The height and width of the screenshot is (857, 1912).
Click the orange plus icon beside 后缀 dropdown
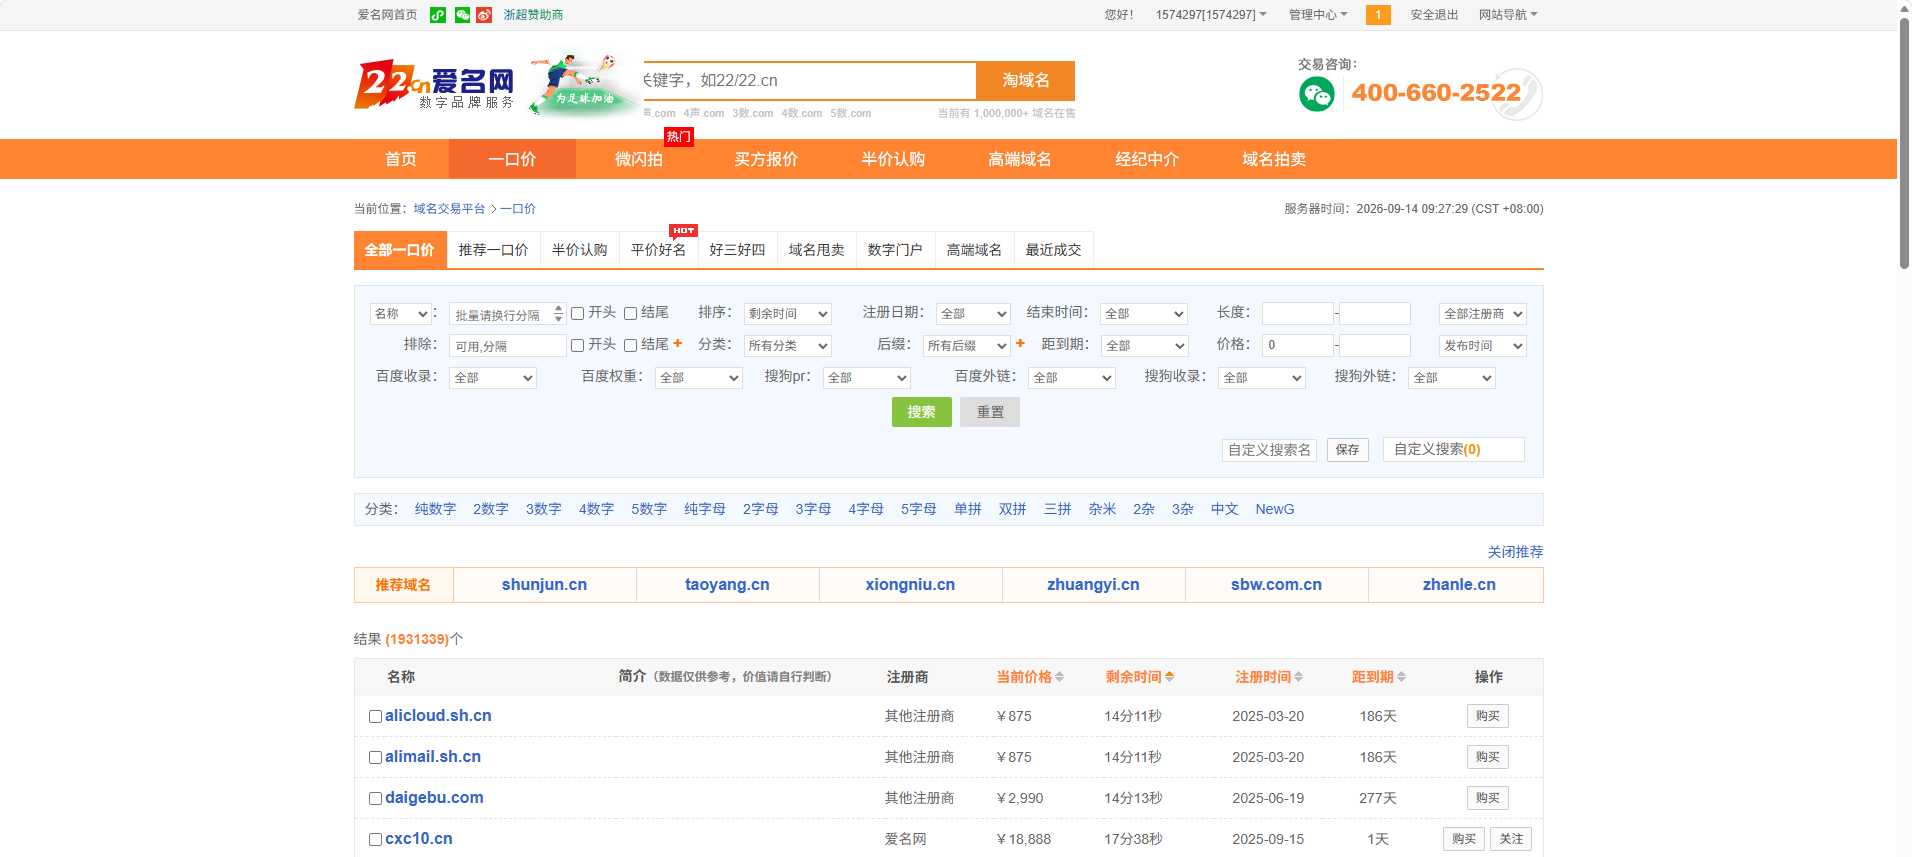coord(1020,344)
